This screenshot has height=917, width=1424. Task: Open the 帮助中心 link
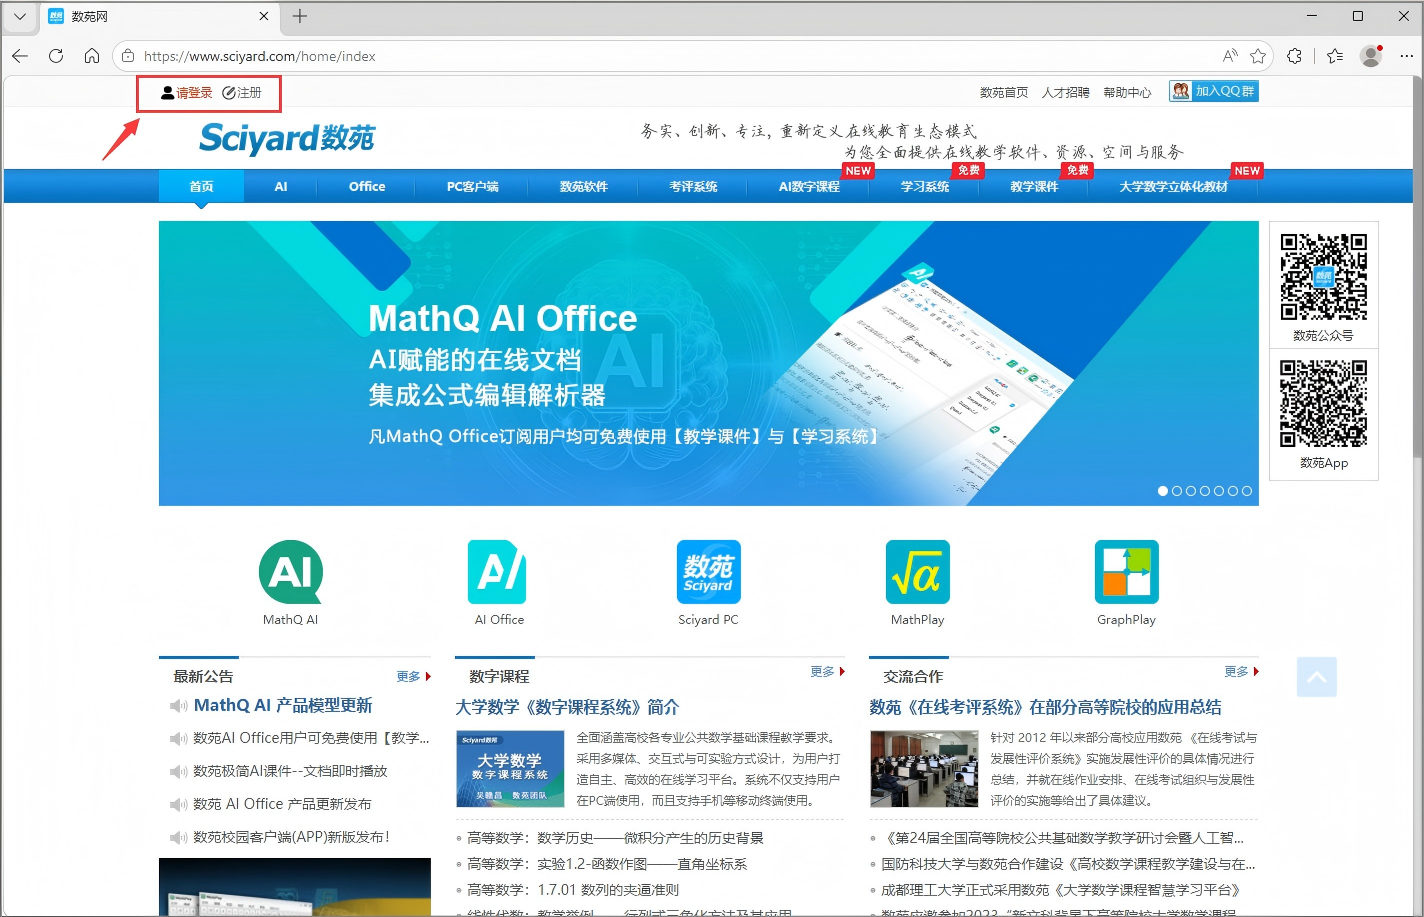[x=1127, y=92]
